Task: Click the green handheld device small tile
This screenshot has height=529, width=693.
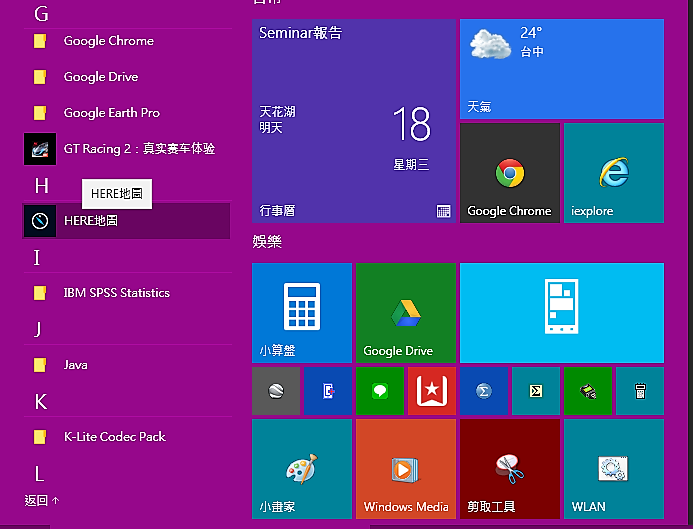Action: [x=588, y=391]
